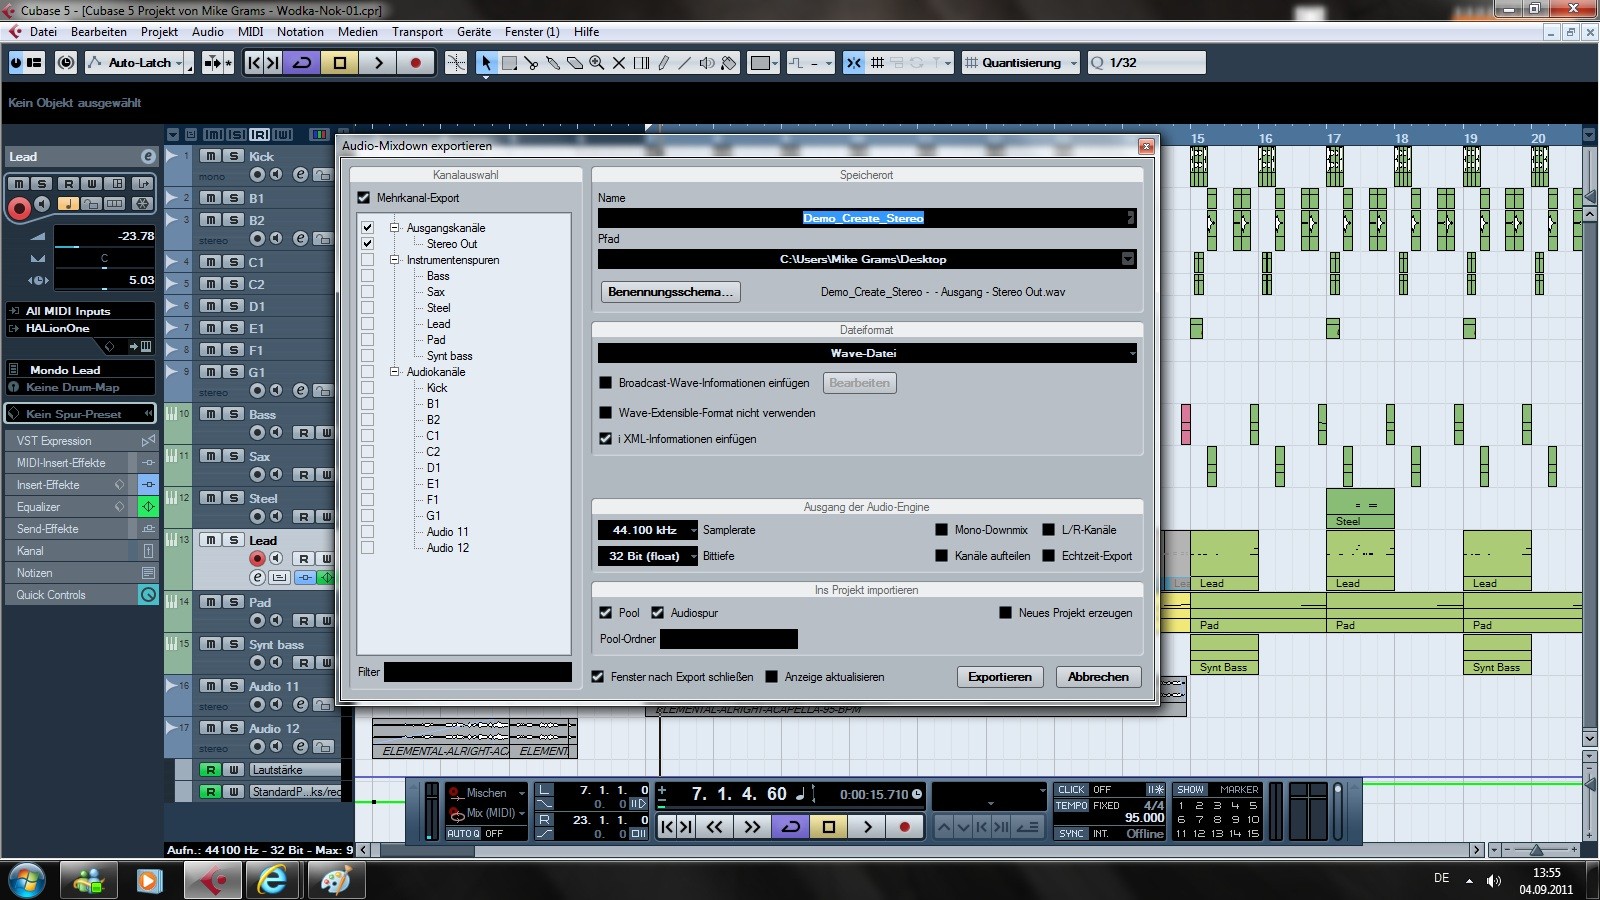
Task: Toggle Fenster nach Export schließen
Action: point(598,677)
